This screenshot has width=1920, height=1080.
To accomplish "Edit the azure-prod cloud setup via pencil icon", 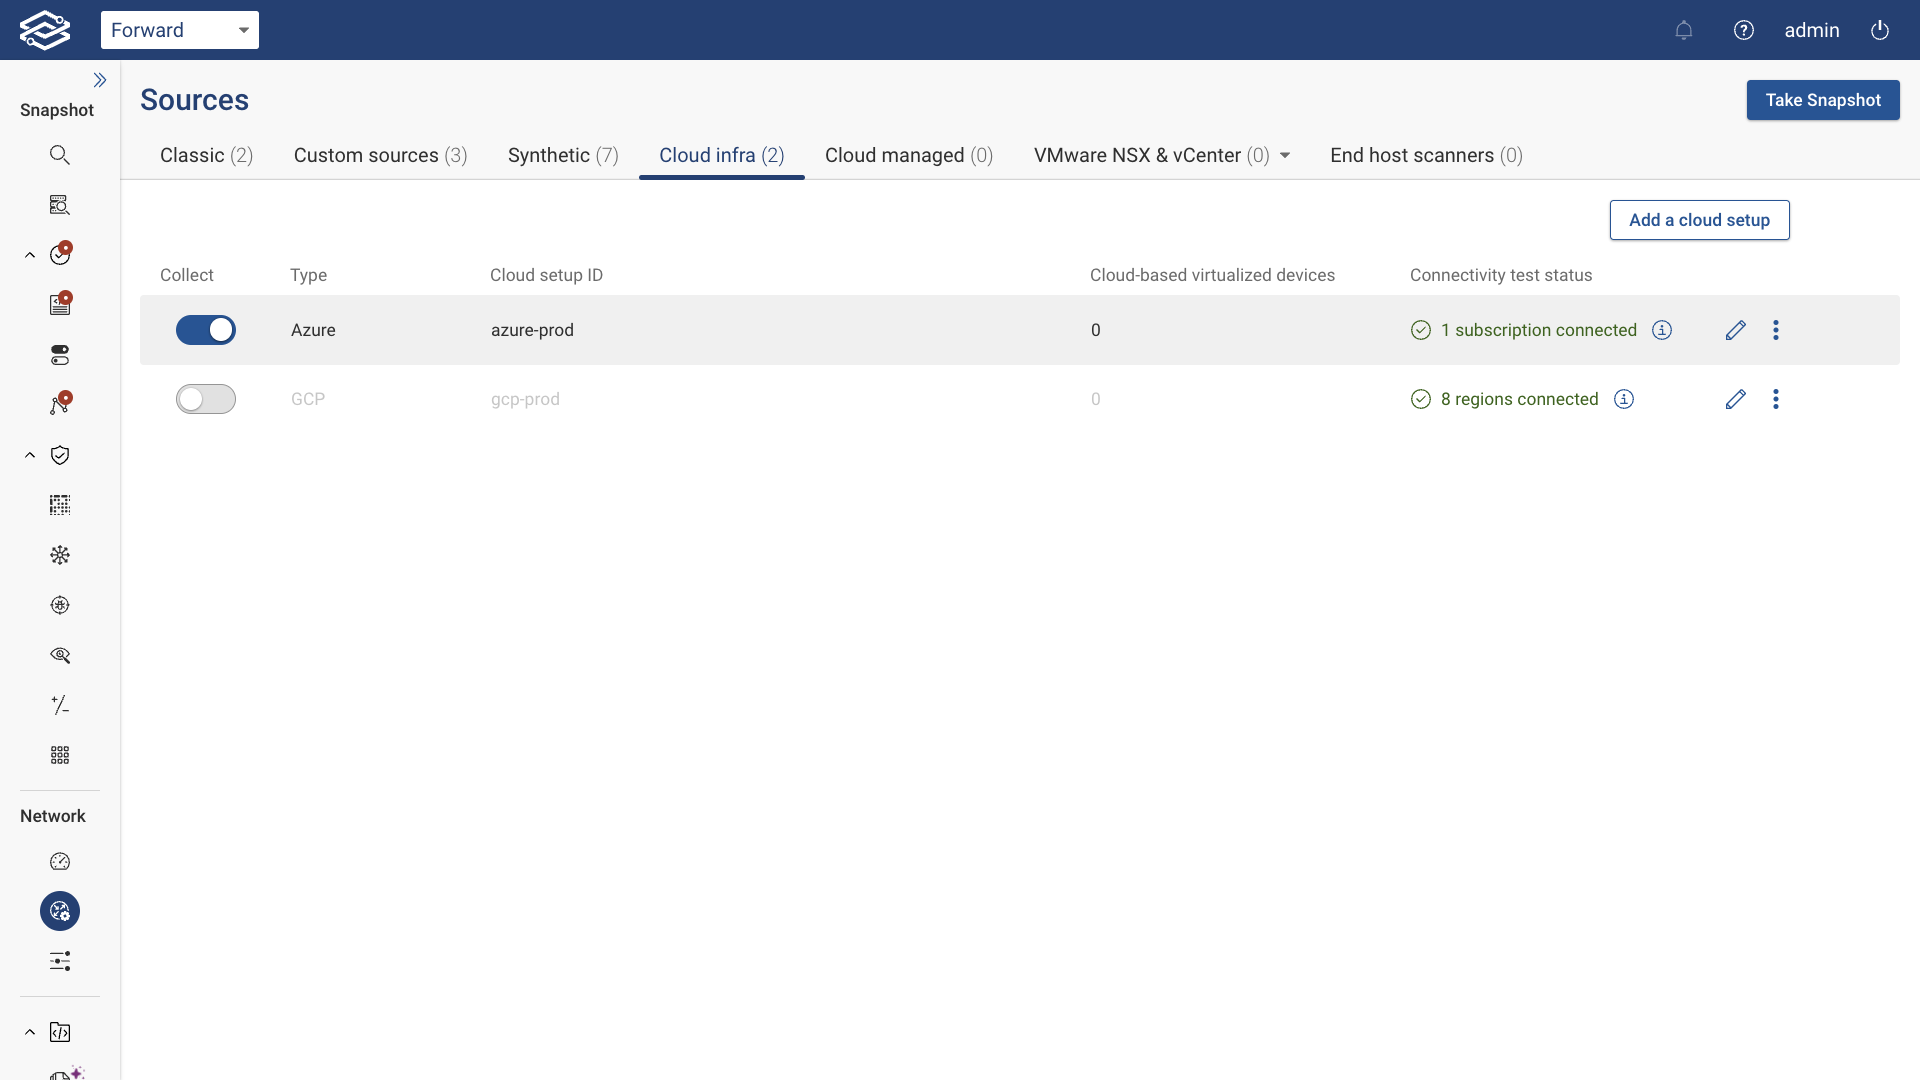I will pos(1735,330).
